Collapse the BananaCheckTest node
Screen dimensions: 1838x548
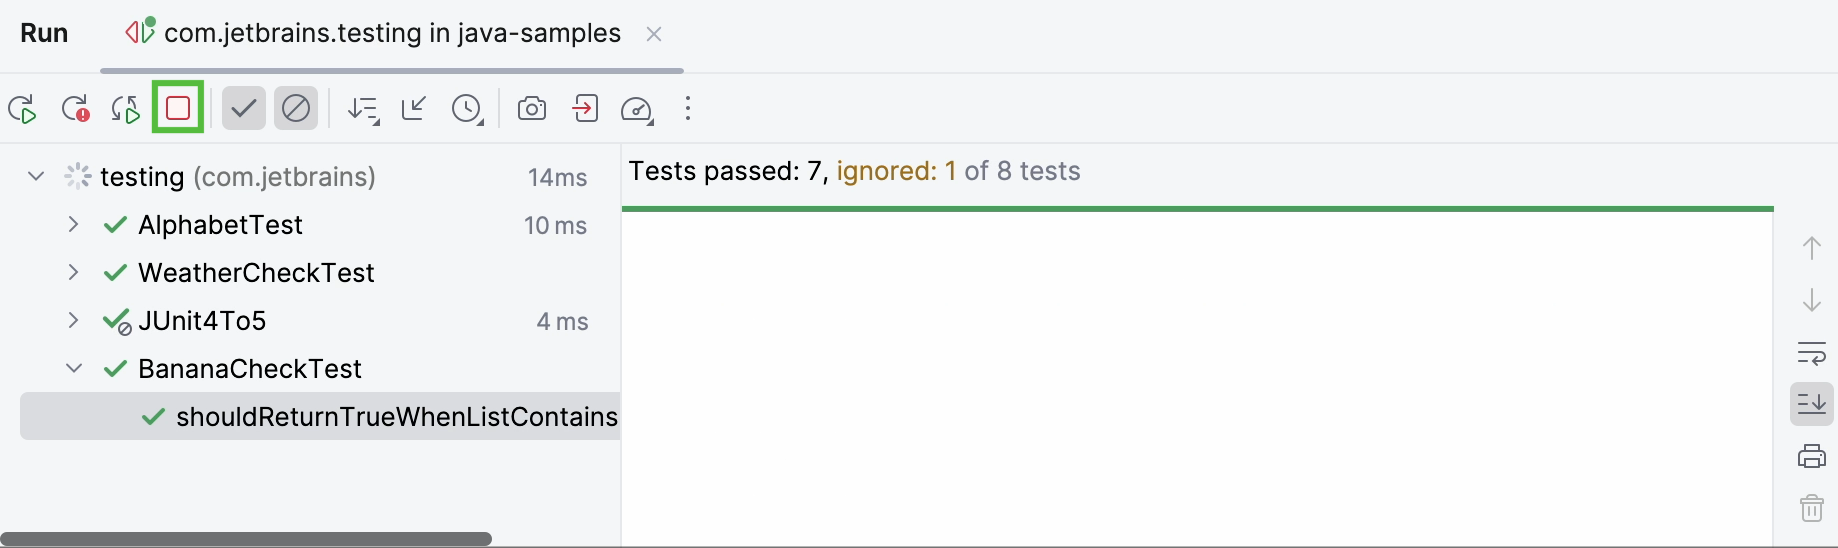coord(73,368)
